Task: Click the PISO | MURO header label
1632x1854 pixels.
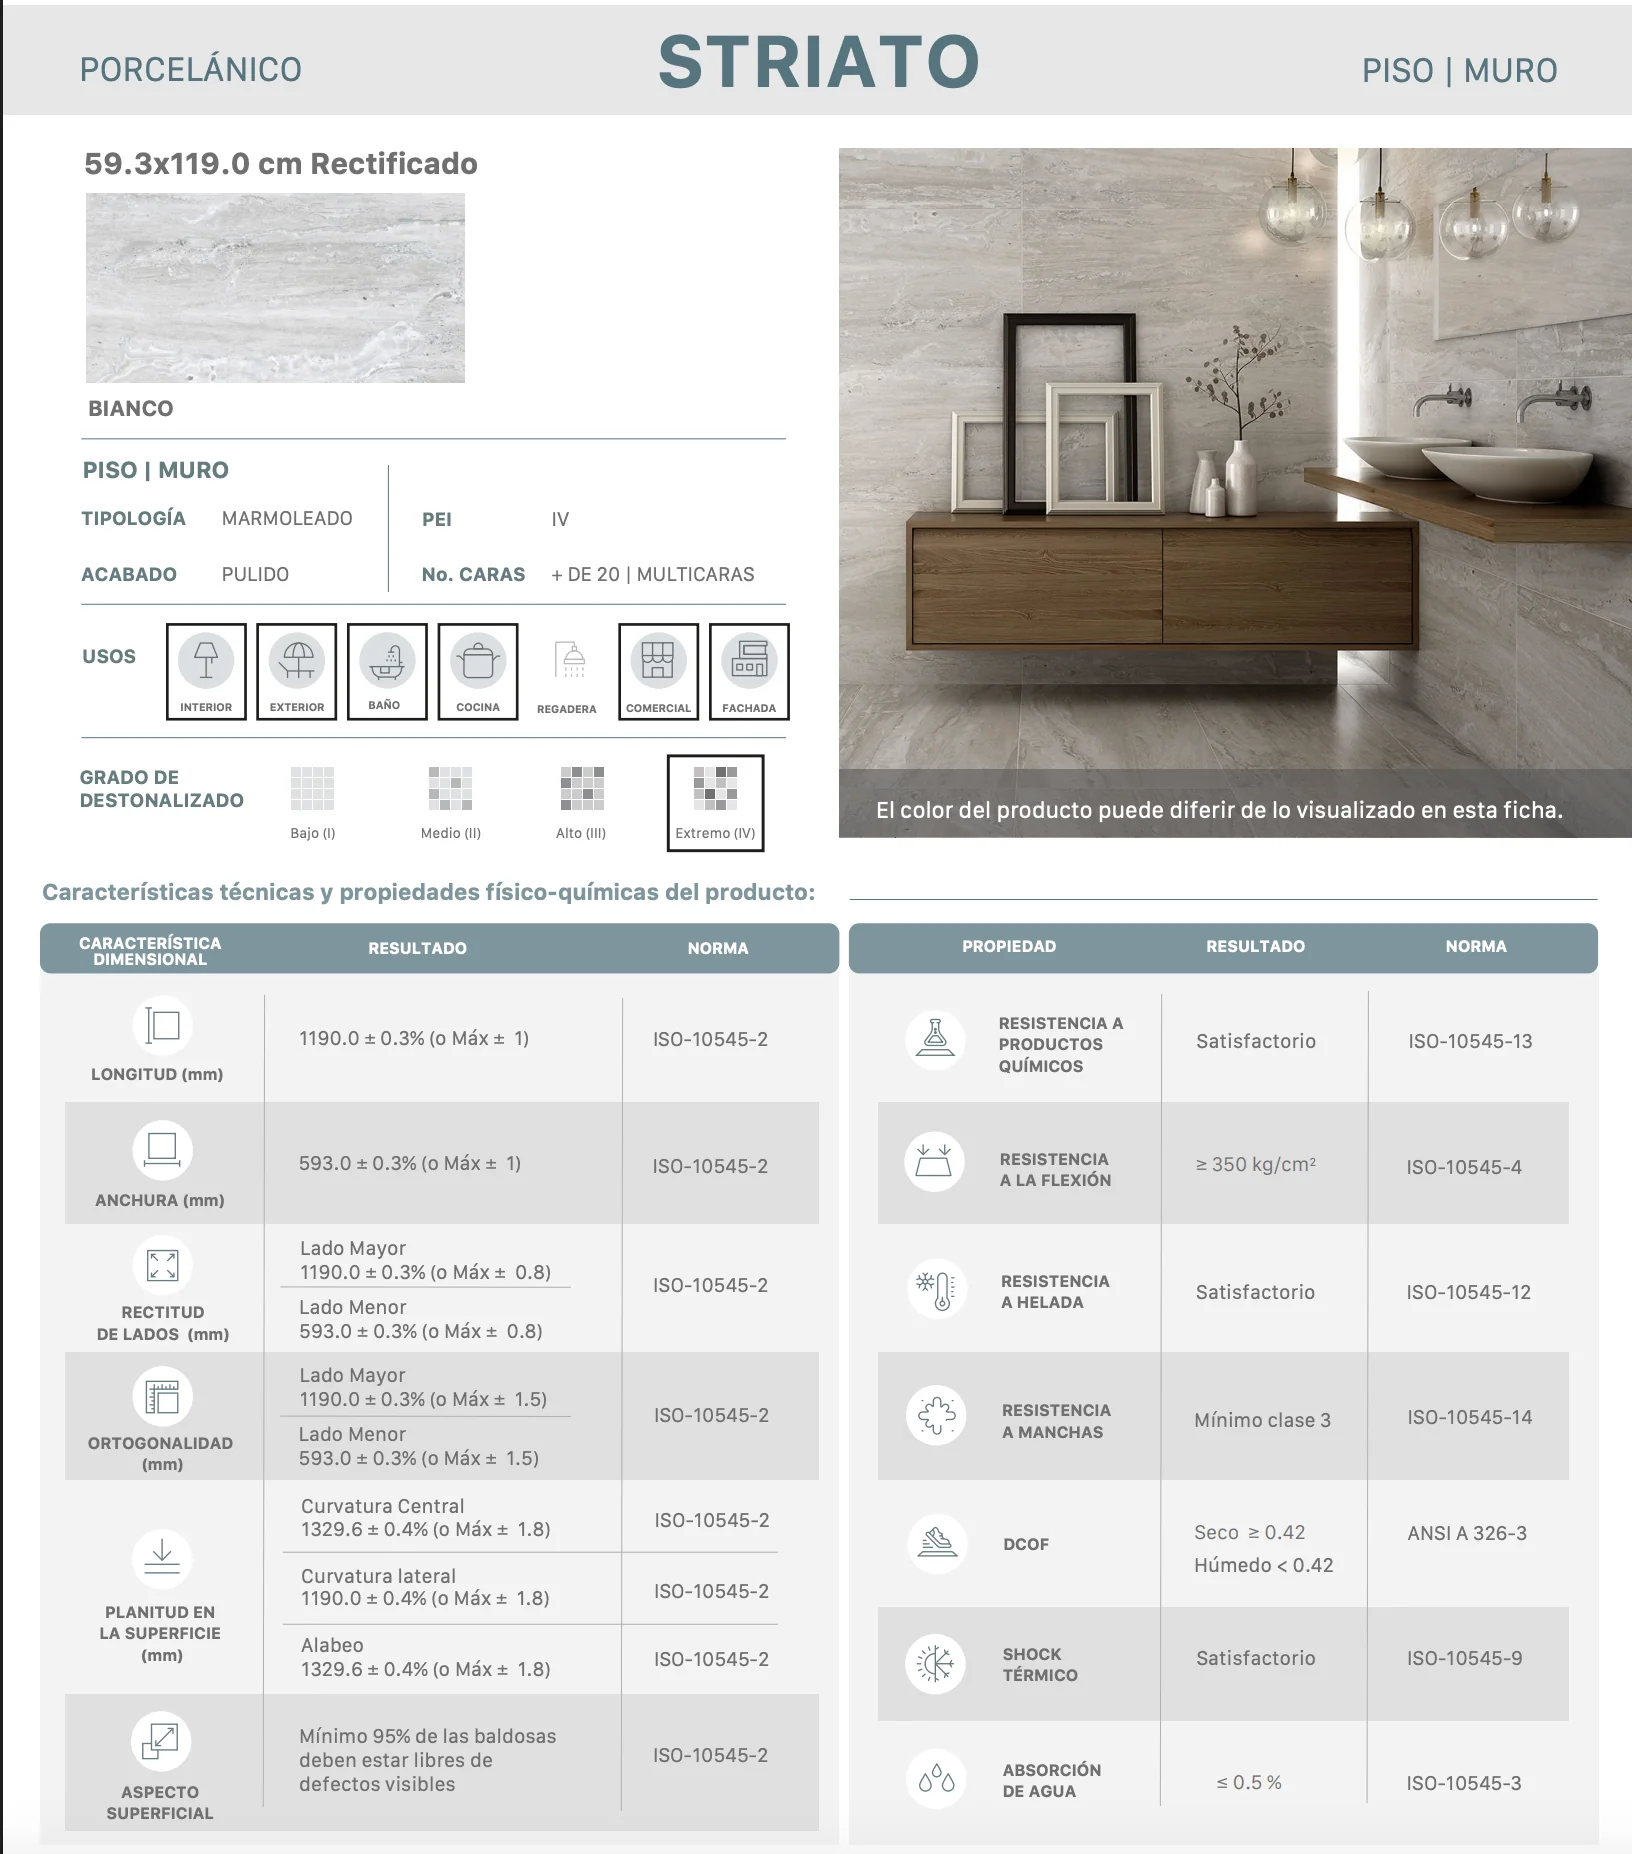Action: pyautogui.click(x=1459, y=71)
